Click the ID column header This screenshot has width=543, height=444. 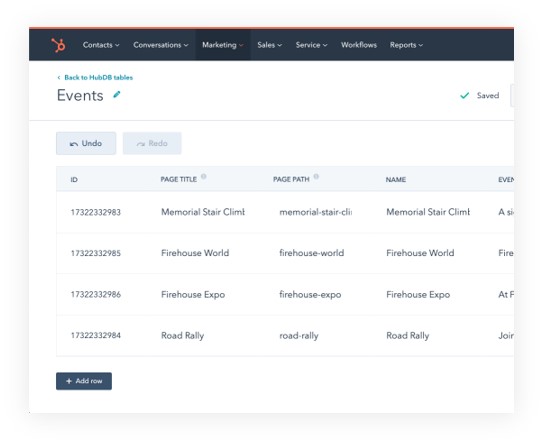point(74,179)
